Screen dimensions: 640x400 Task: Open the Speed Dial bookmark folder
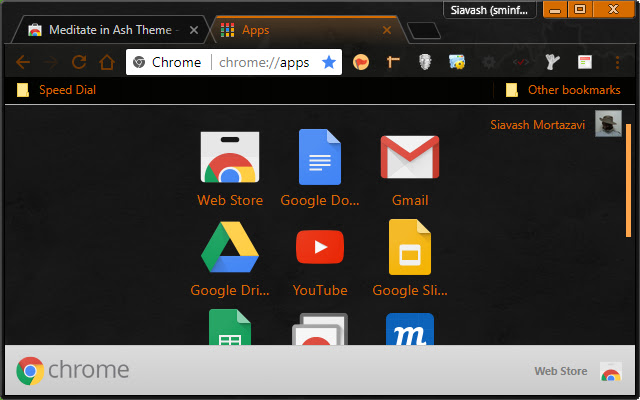click(x=56, y=90)
